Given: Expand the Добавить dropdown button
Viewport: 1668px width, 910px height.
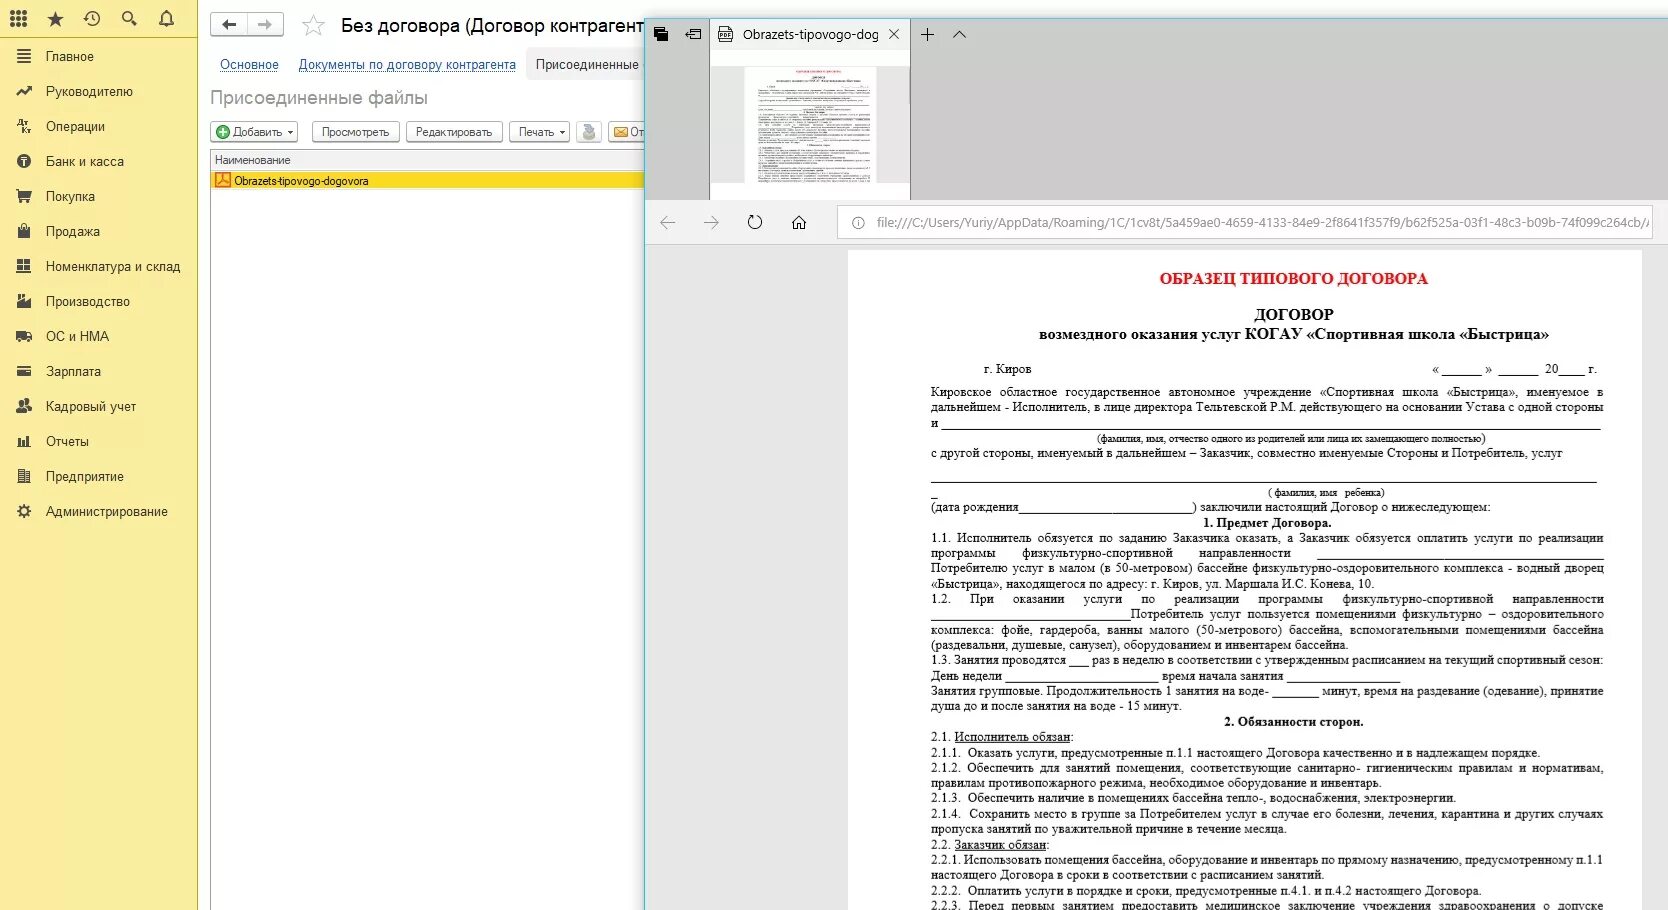Looking at the screenshot, I should click(256, 132).
